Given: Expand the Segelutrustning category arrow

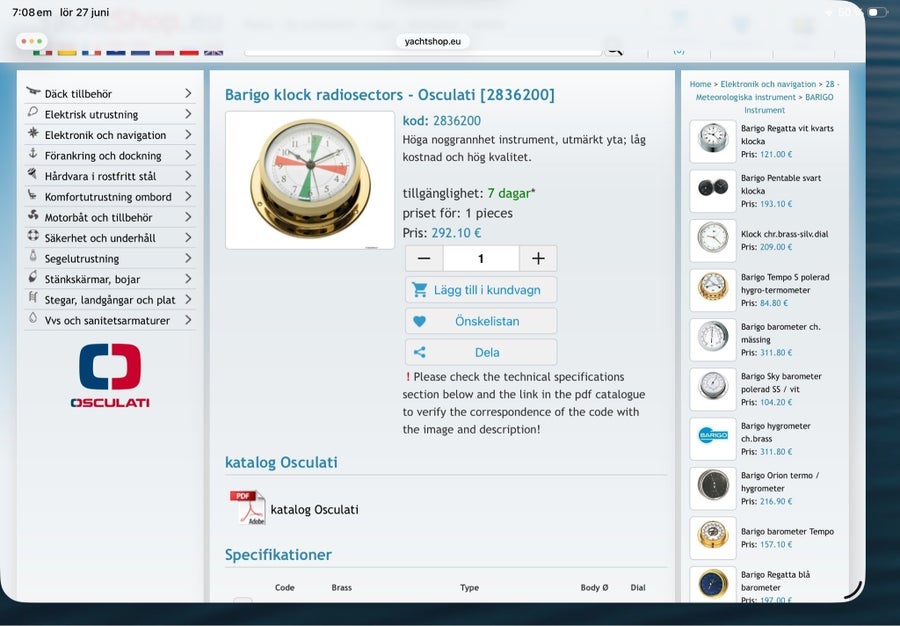Looking at the screenshot, I should pos(188,258).
